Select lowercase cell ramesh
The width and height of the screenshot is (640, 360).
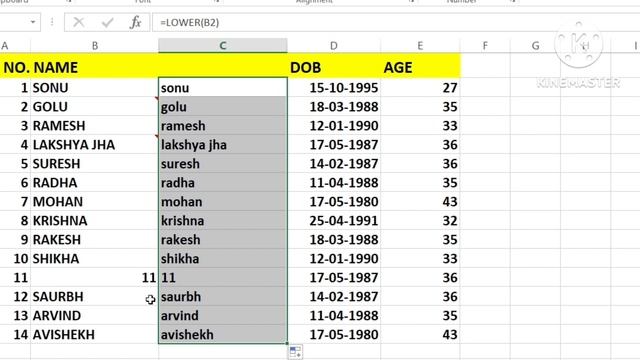pyautogui.click(x=223, y=125)
